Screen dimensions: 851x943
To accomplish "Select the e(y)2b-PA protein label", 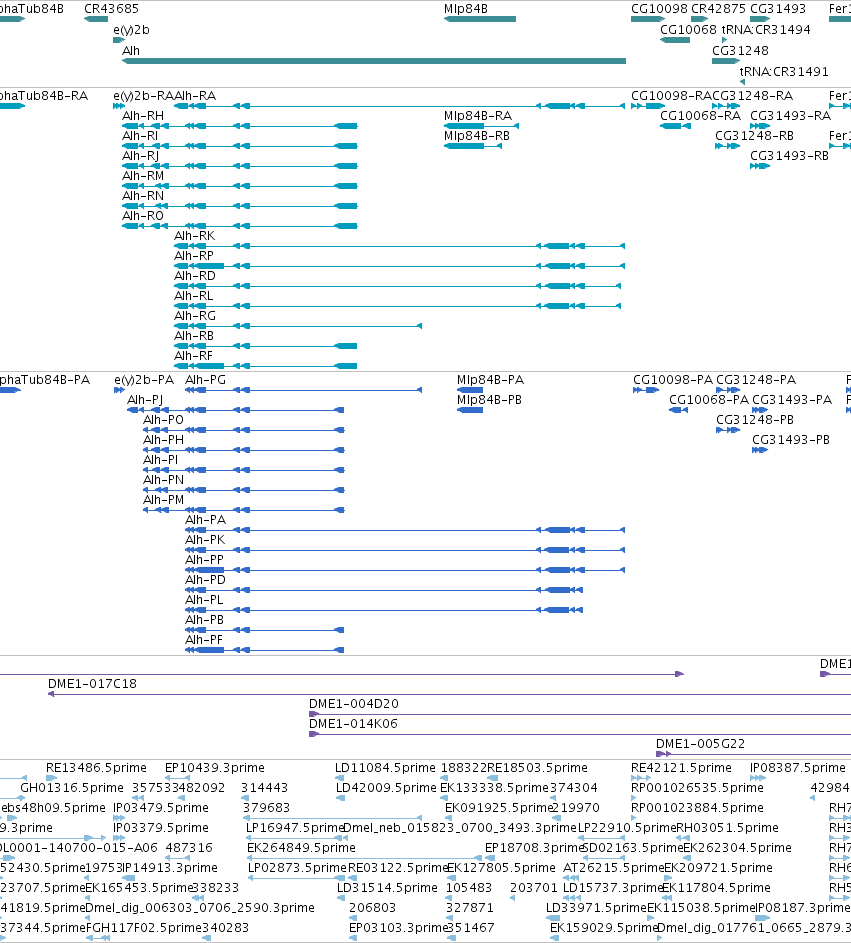I will coord(144,380).
